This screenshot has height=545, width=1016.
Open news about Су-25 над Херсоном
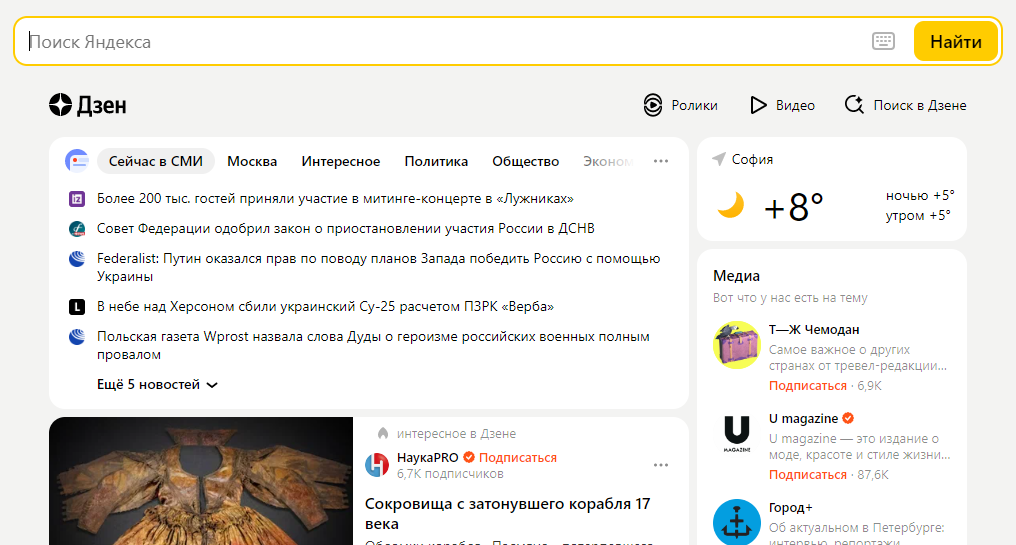(x=325, y=306)
